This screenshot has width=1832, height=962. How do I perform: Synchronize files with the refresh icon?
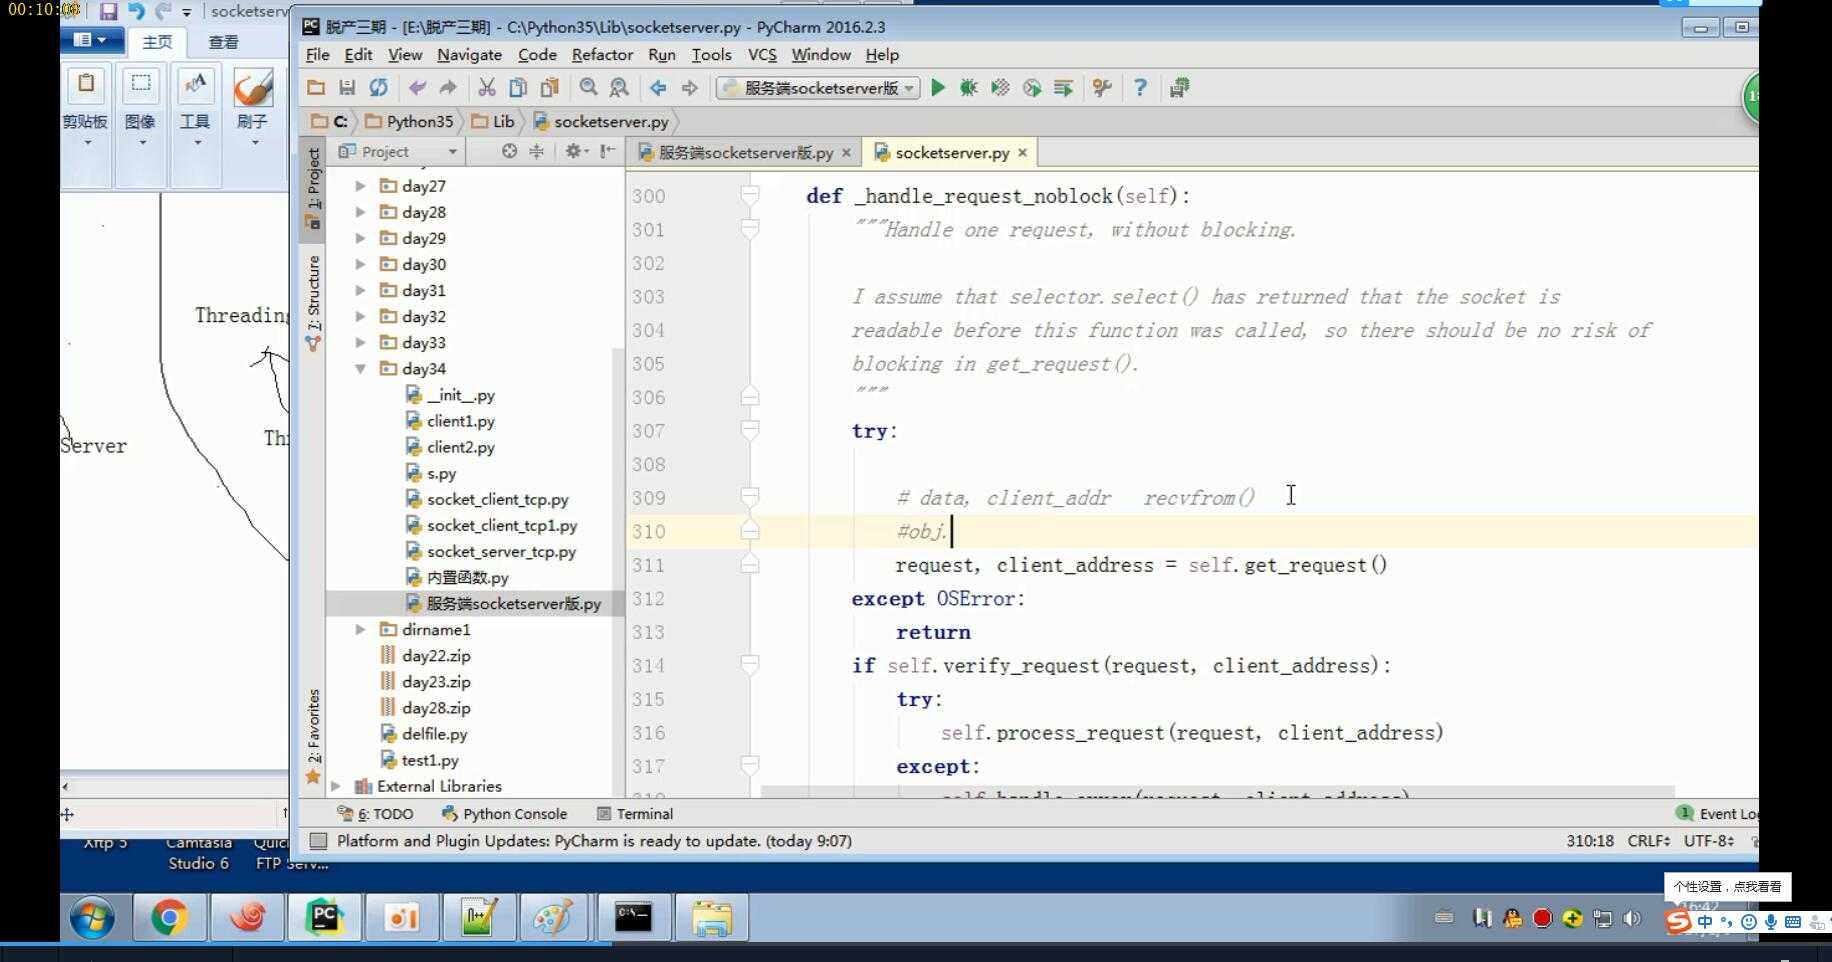click(378, 88)
